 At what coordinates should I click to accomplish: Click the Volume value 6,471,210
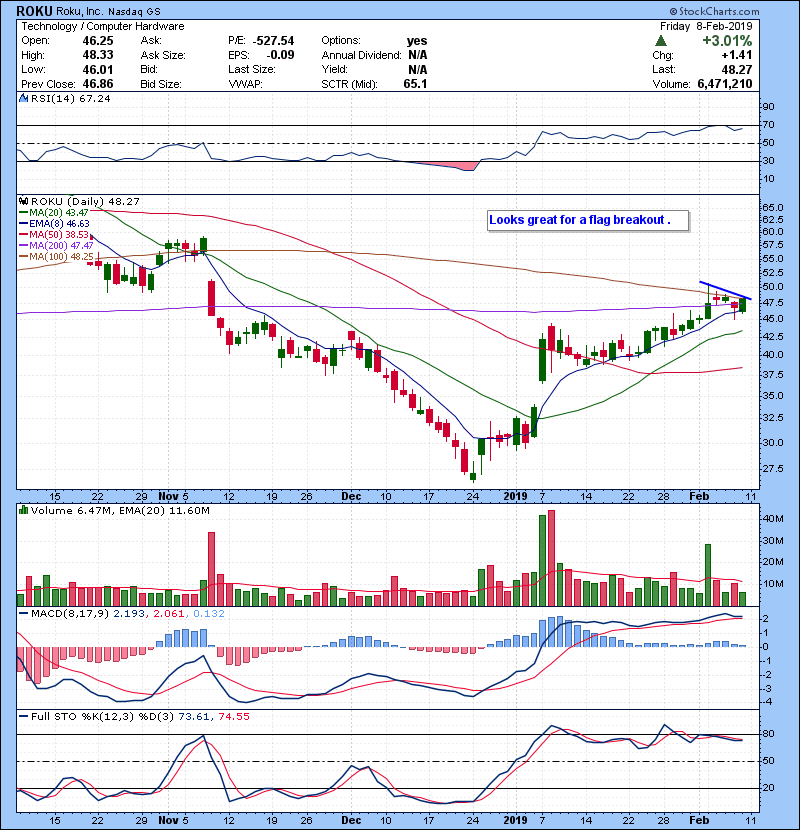pos(724,84)
